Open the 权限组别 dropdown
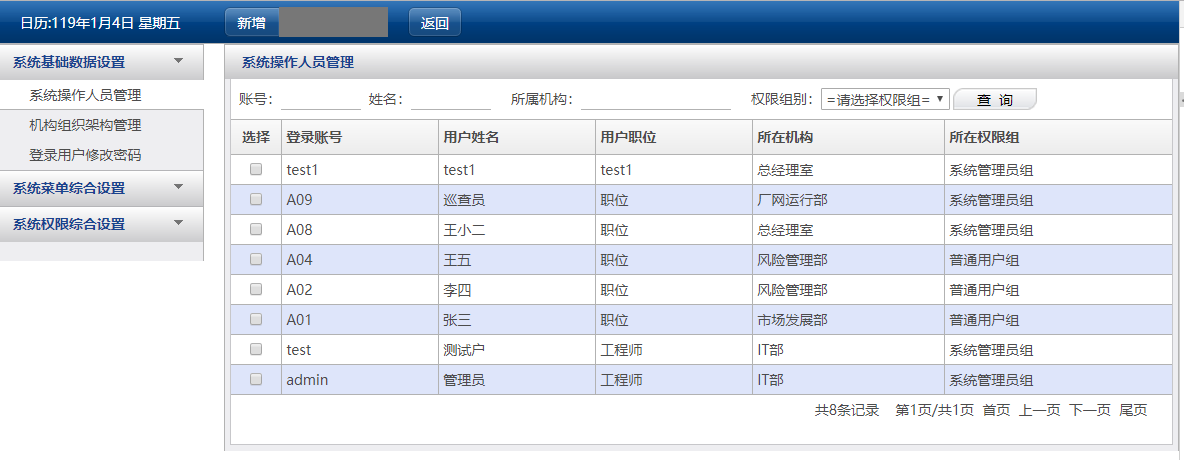Screen dimensions: 1184x460 pyautogui.click(x=885, y=99)
